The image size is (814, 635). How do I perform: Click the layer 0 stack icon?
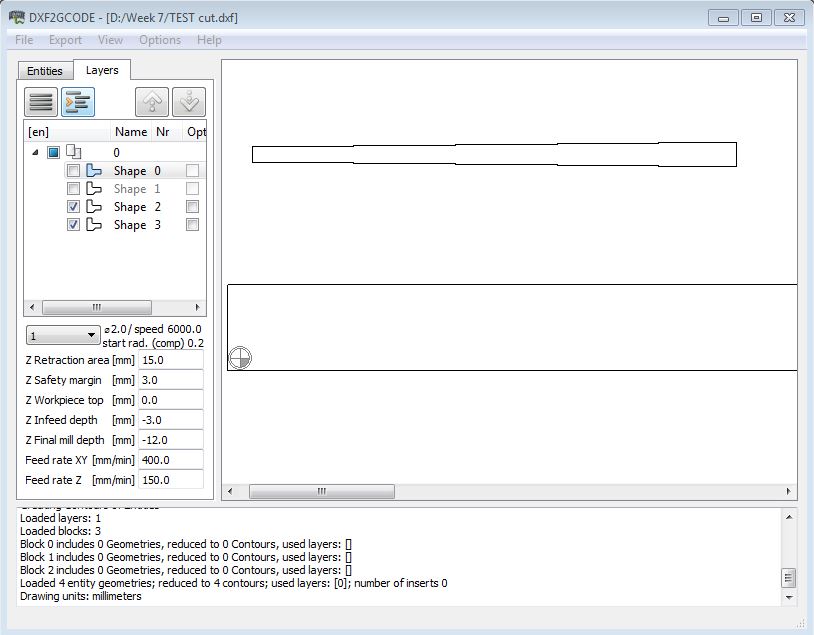click(74, 152)
